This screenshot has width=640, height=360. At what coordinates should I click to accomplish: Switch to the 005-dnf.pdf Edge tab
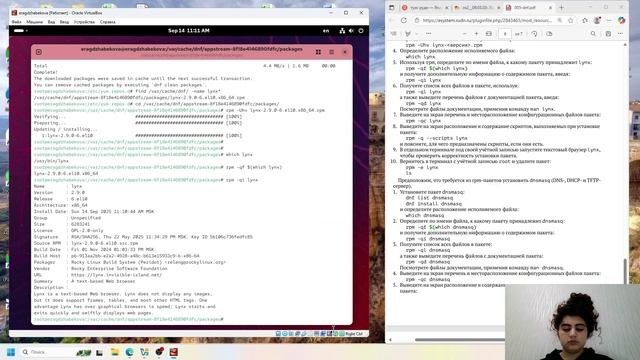tap(529, 8)
